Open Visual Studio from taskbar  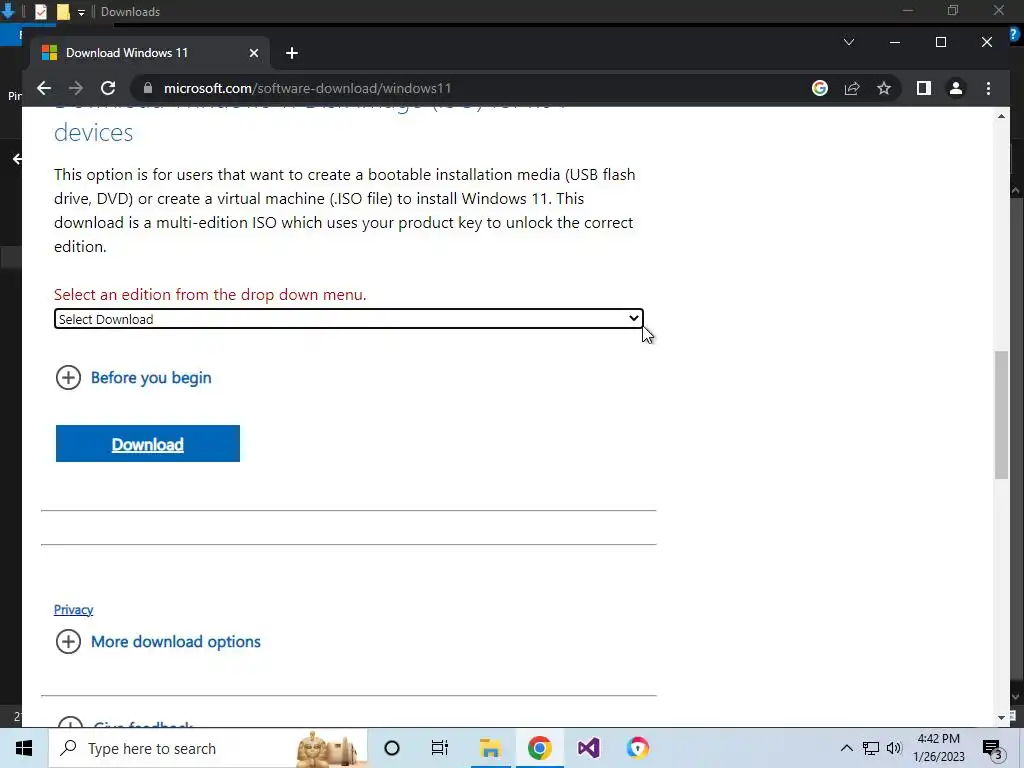click(x=588, y=748)
